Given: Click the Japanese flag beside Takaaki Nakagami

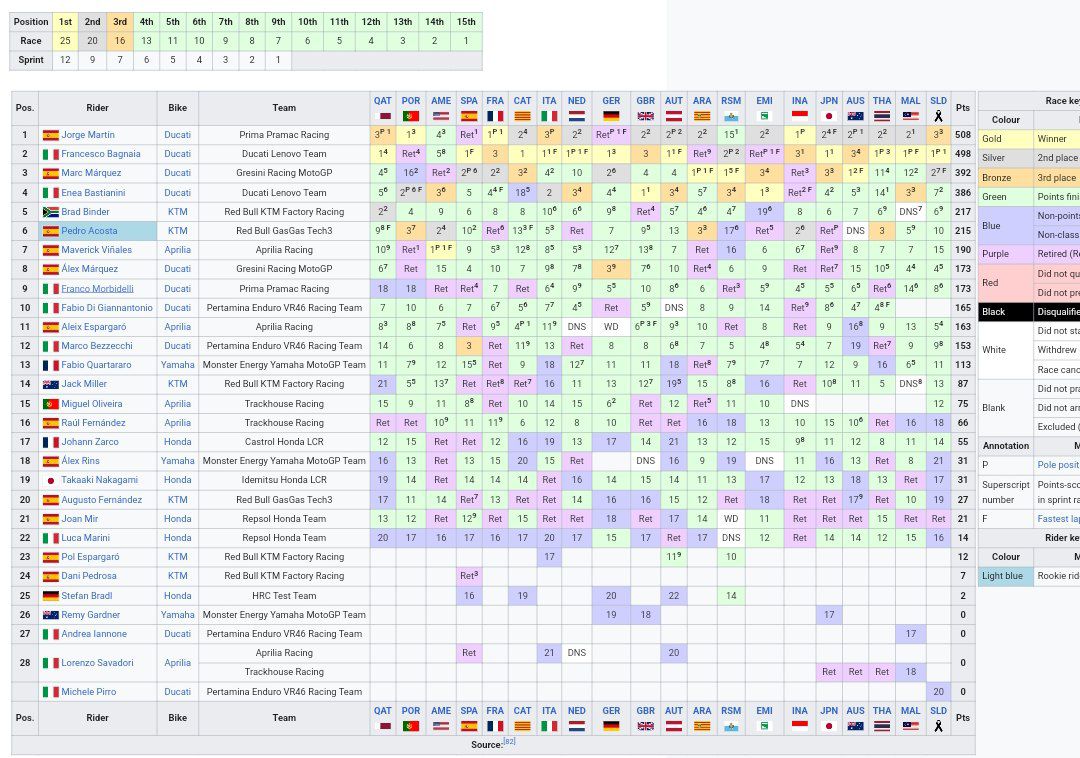Looking at the screenshot, I should 50,480.
